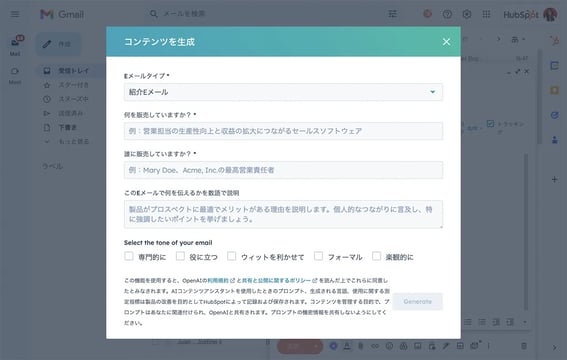This screenshot has width=567, height=360.
Task: Open the input tools あ dropdown
Action: tap(518, 39)
